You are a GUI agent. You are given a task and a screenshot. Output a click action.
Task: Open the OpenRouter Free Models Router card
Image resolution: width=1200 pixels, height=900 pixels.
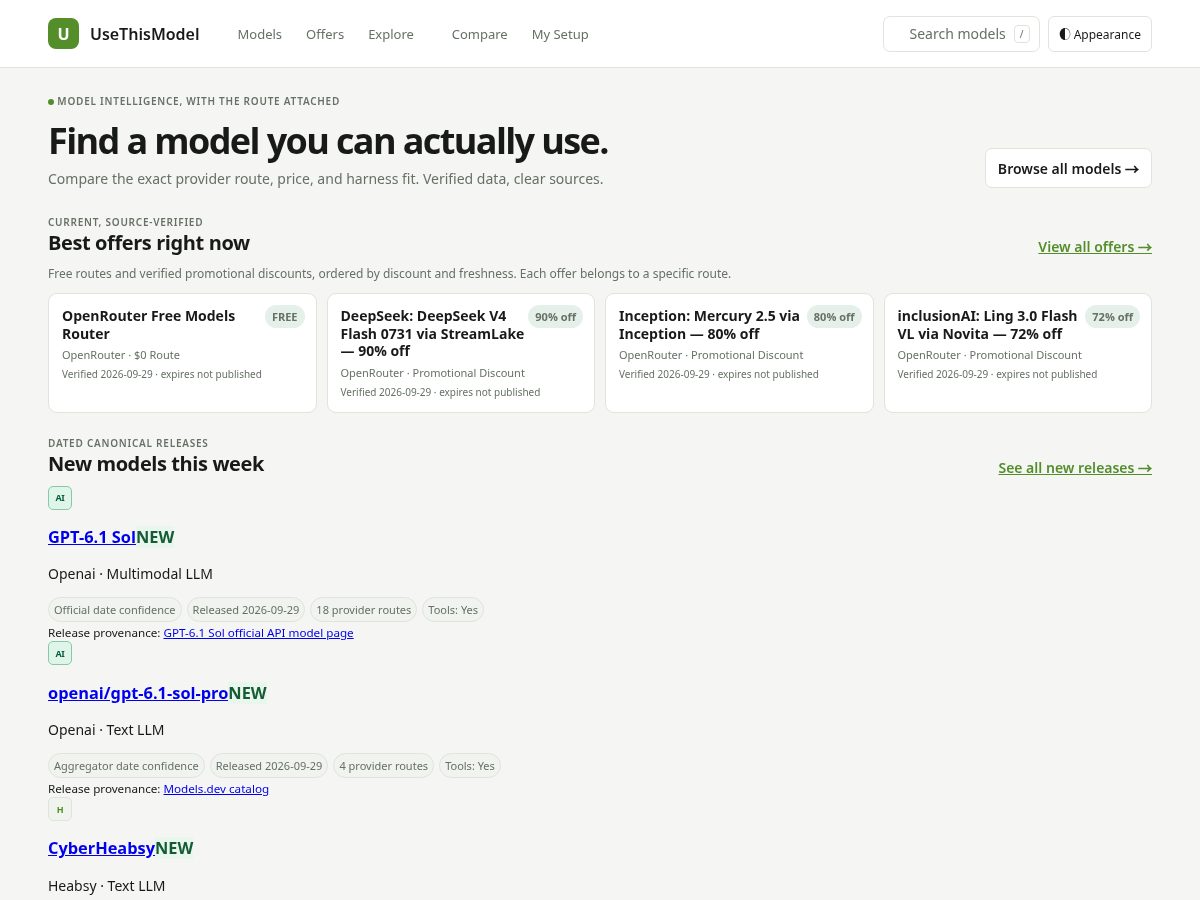tap(182, 353)
